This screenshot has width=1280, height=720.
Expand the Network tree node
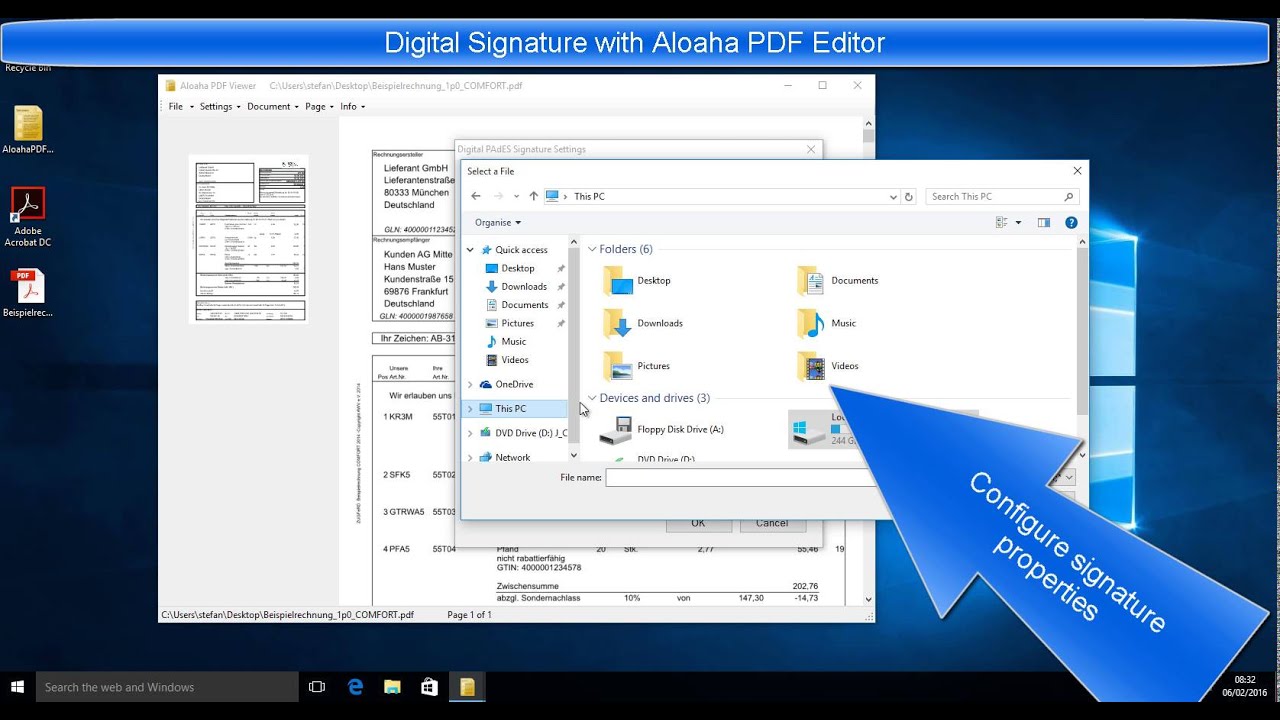(471, 458)
